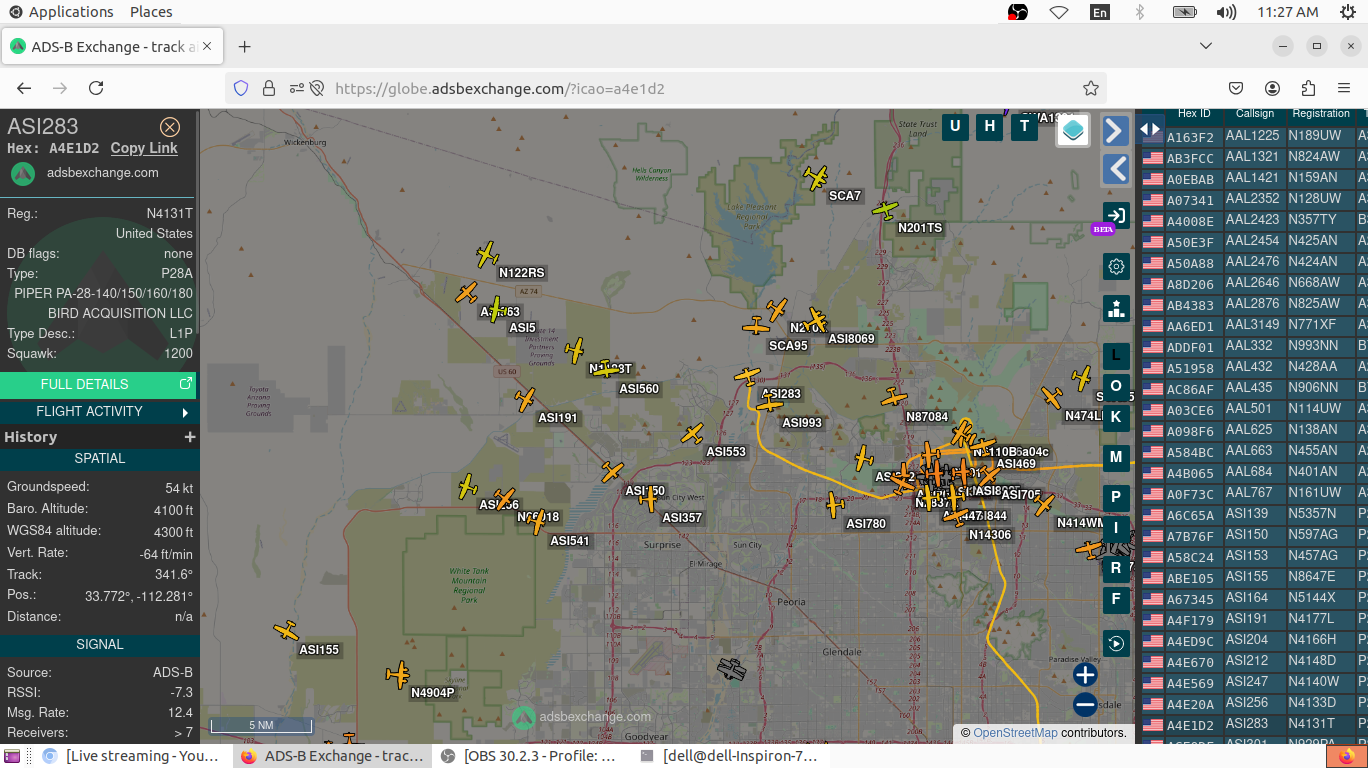Sort table by Registration column

click(x=1321, y=114)
